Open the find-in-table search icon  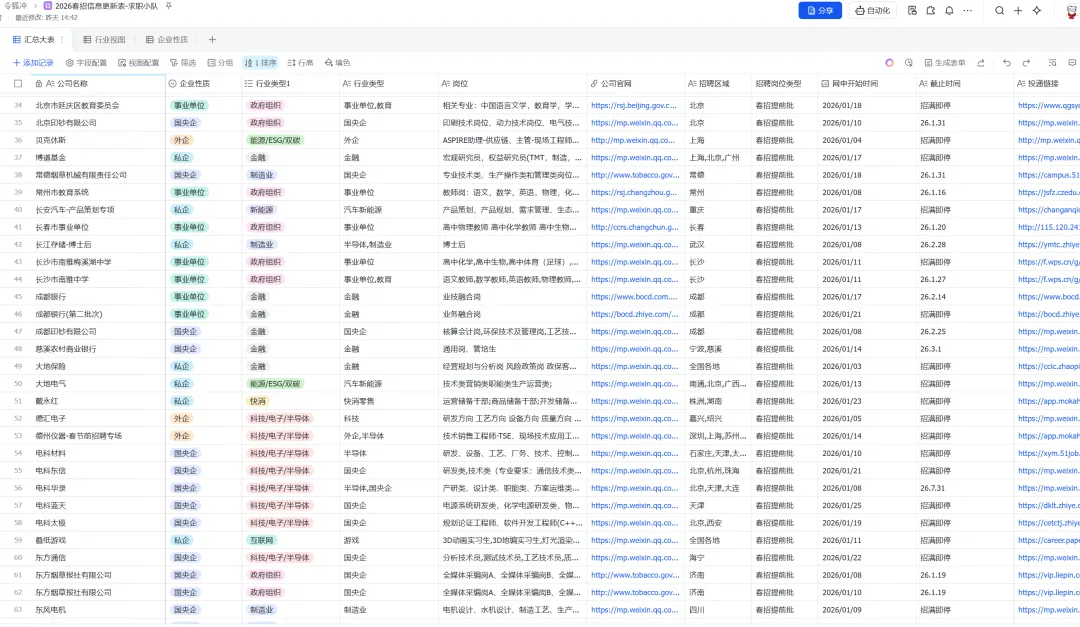1052,63
